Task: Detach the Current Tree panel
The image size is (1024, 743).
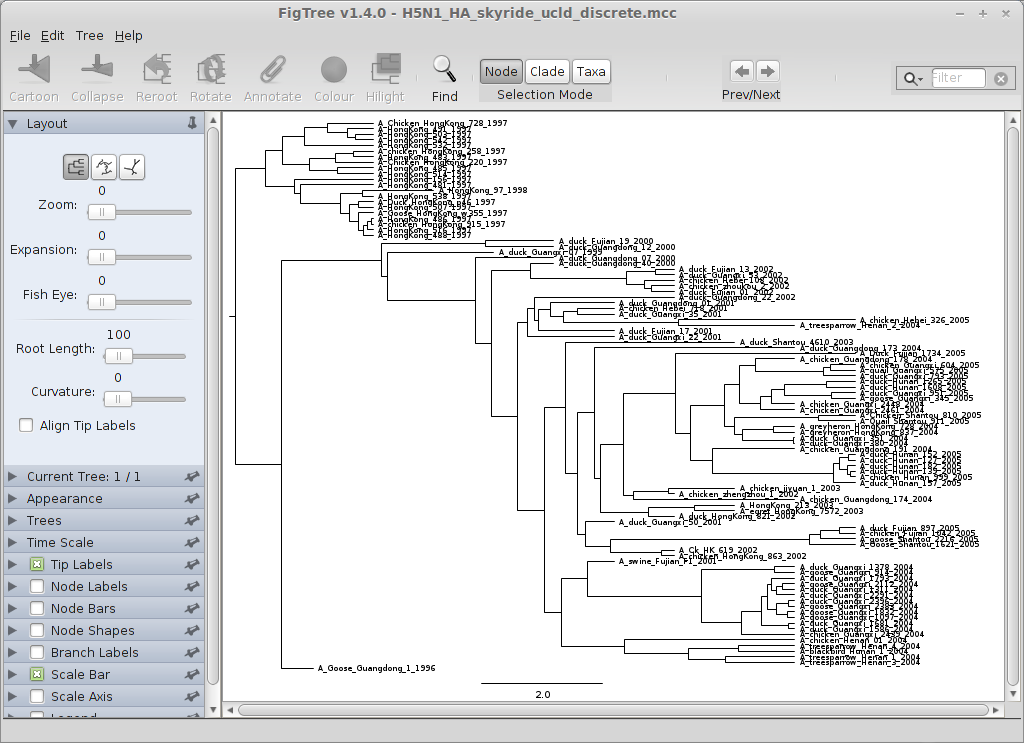Action: (191, 477)
